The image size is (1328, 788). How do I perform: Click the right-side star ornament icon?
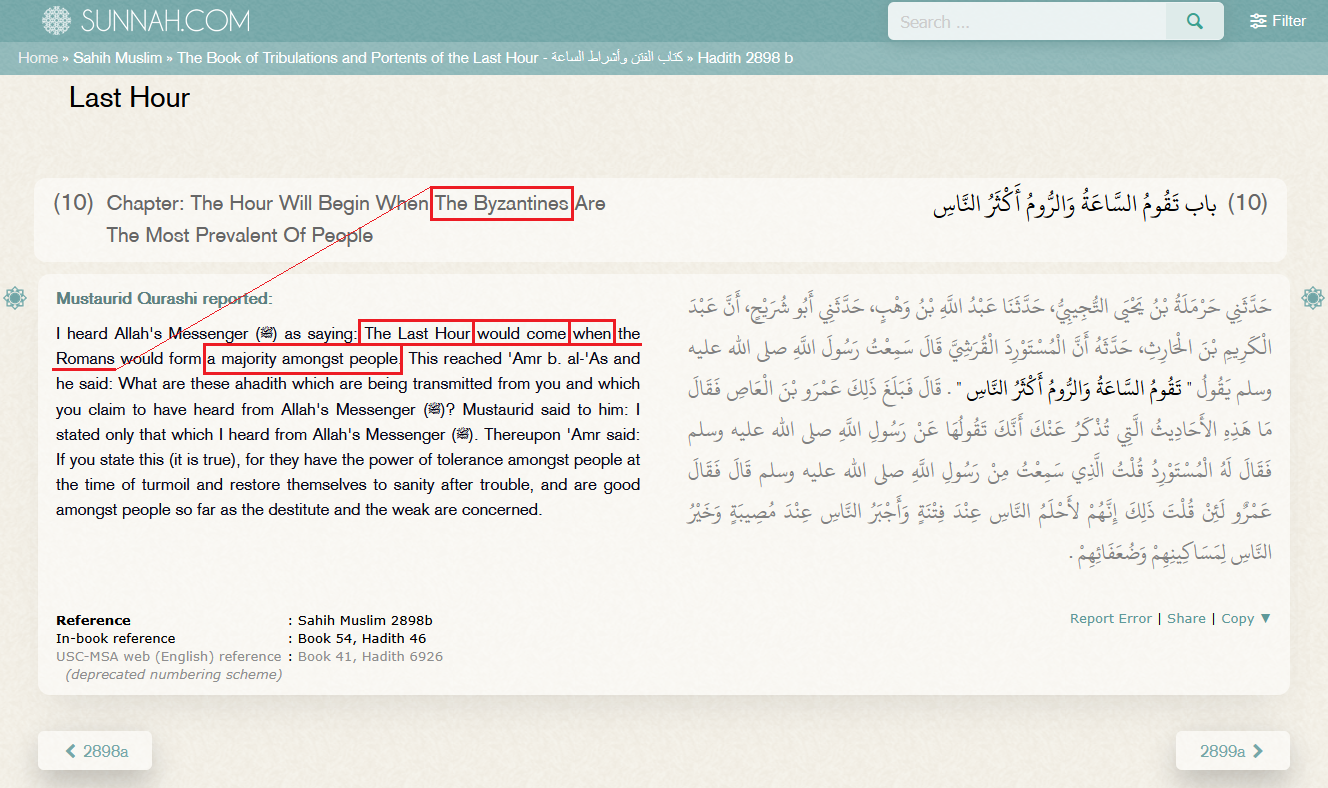tap(1313, 297)
